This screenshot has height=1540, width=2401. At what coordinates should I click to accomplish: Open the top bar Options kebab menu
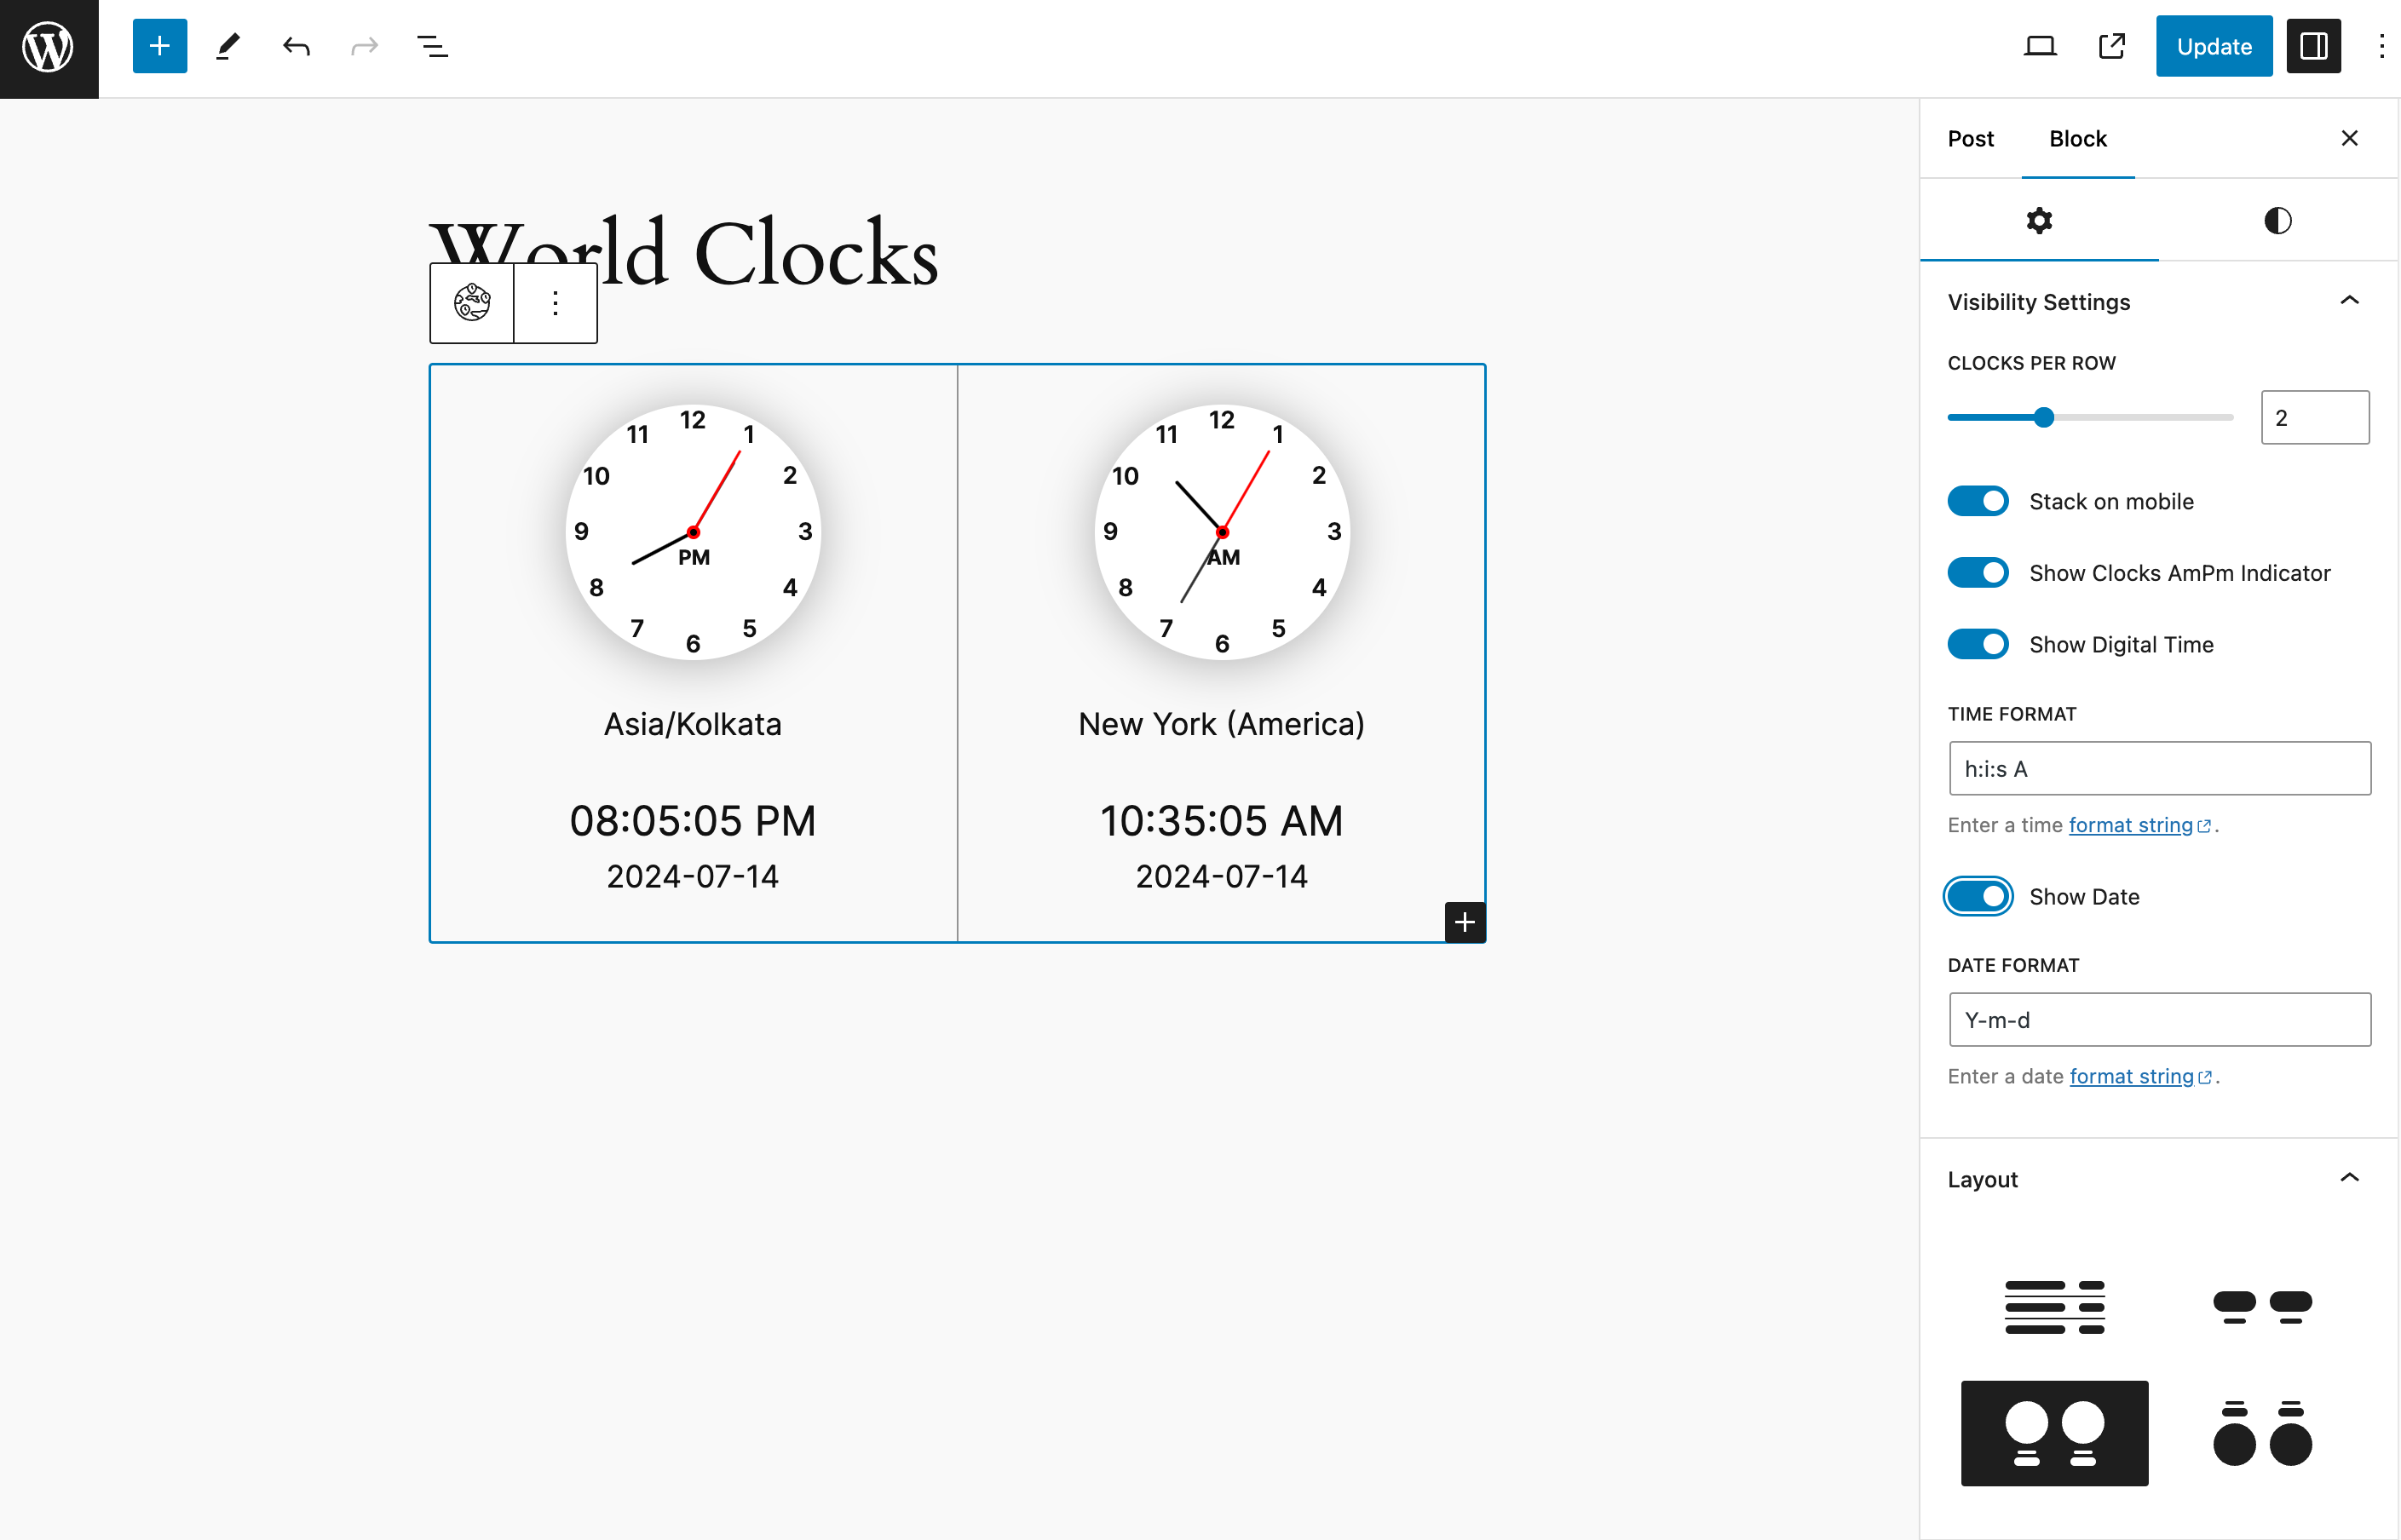point(2381,46)
